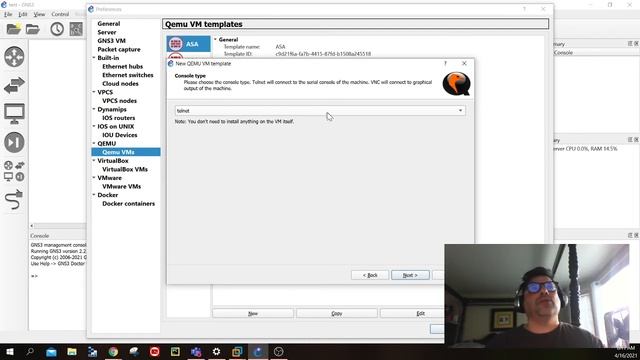Viewport: 640px width, 360px height.
Task: Browse routers in the device dock
Action: (x=14, y=56)
